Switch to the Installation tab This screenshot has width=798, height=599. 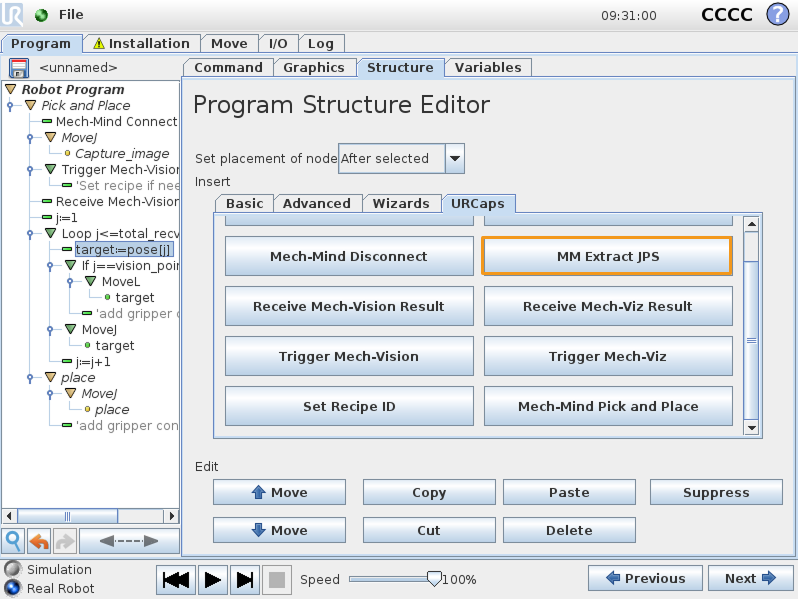point(142,44)
